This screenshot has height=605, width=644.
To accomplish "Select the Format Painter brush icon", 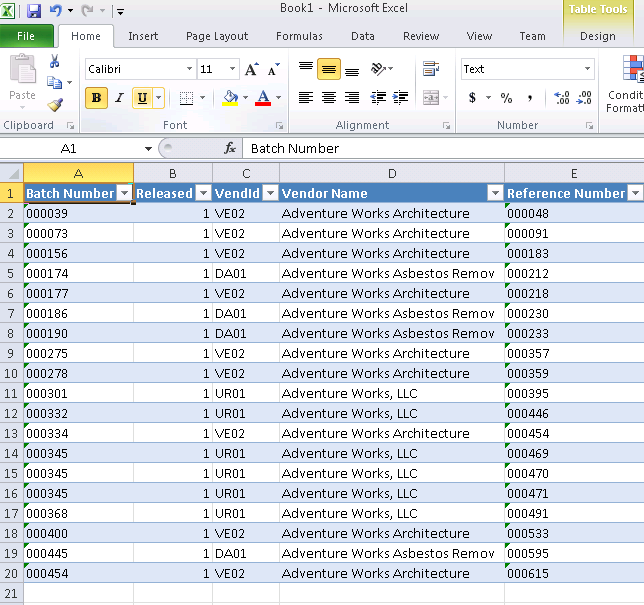I will point(55,105).
